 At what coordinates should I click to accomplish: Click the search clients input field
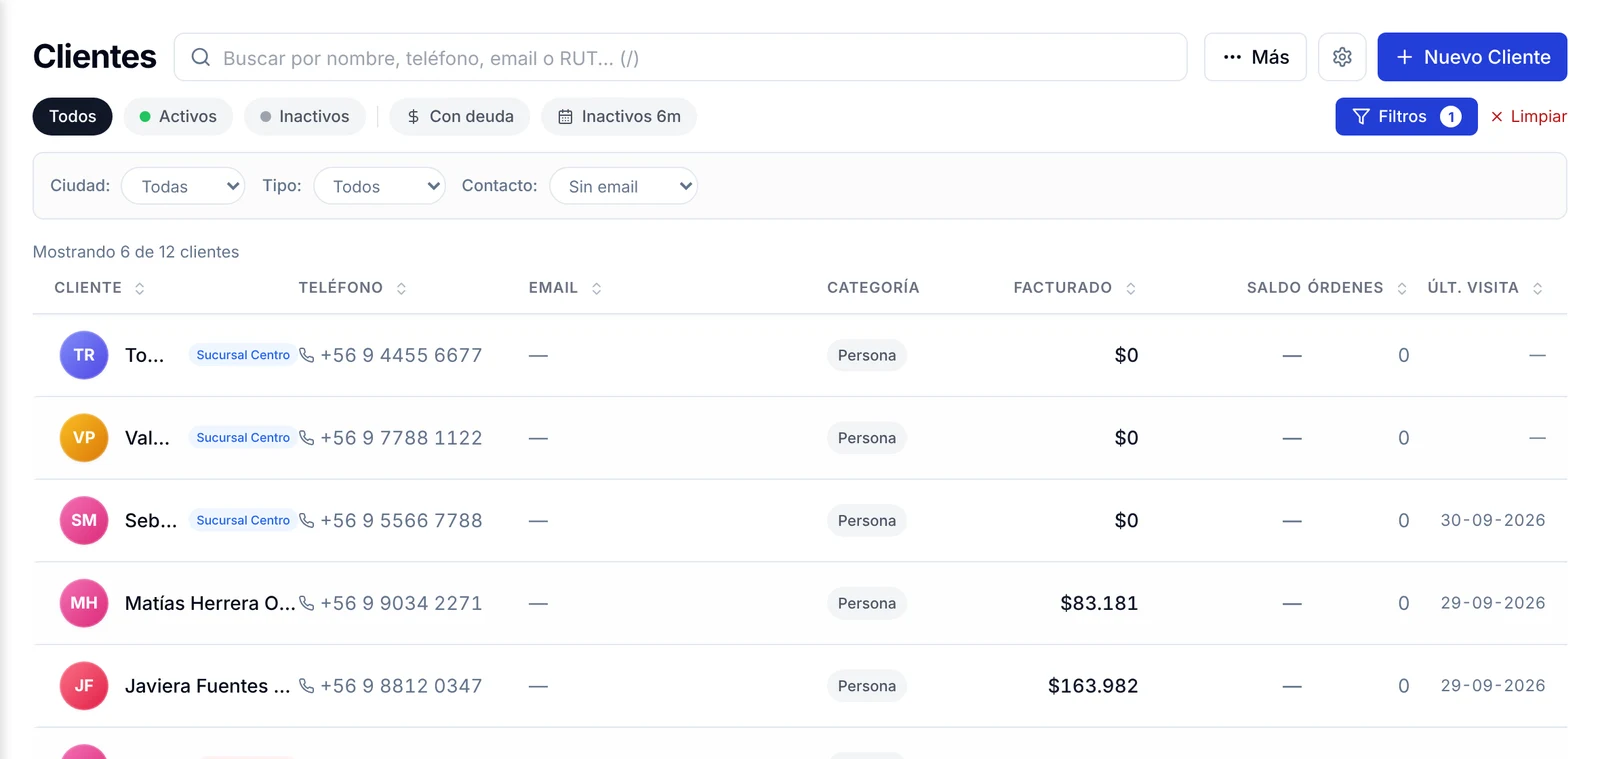point(680,57)
